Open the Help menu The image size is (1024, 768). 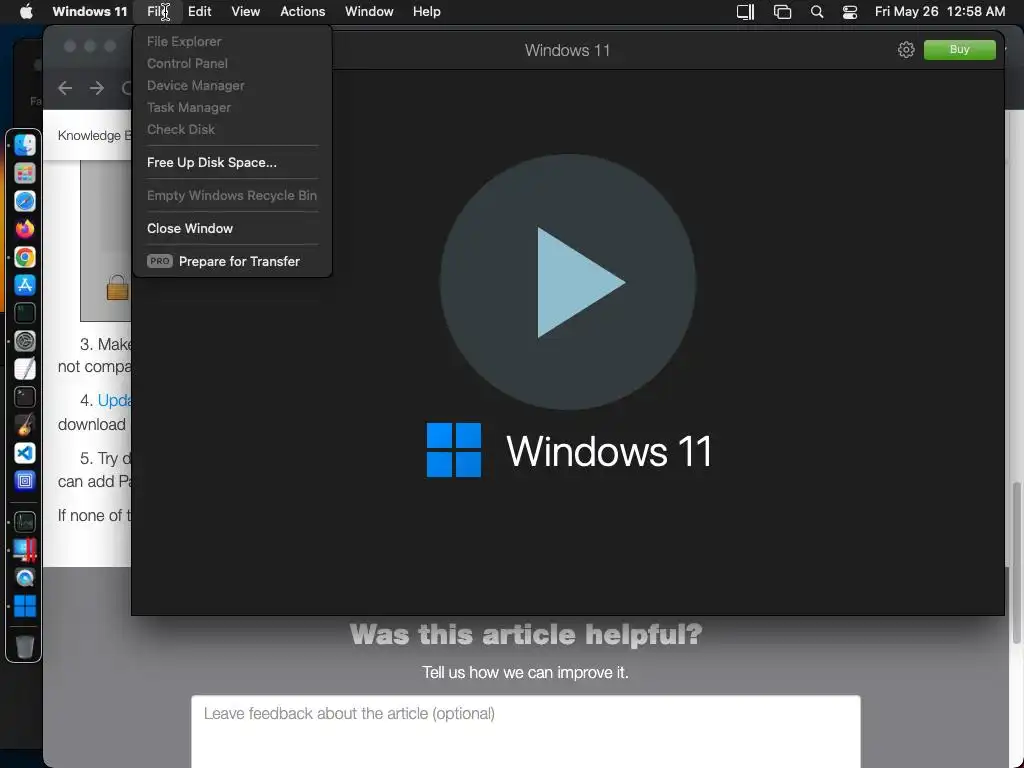426,11
